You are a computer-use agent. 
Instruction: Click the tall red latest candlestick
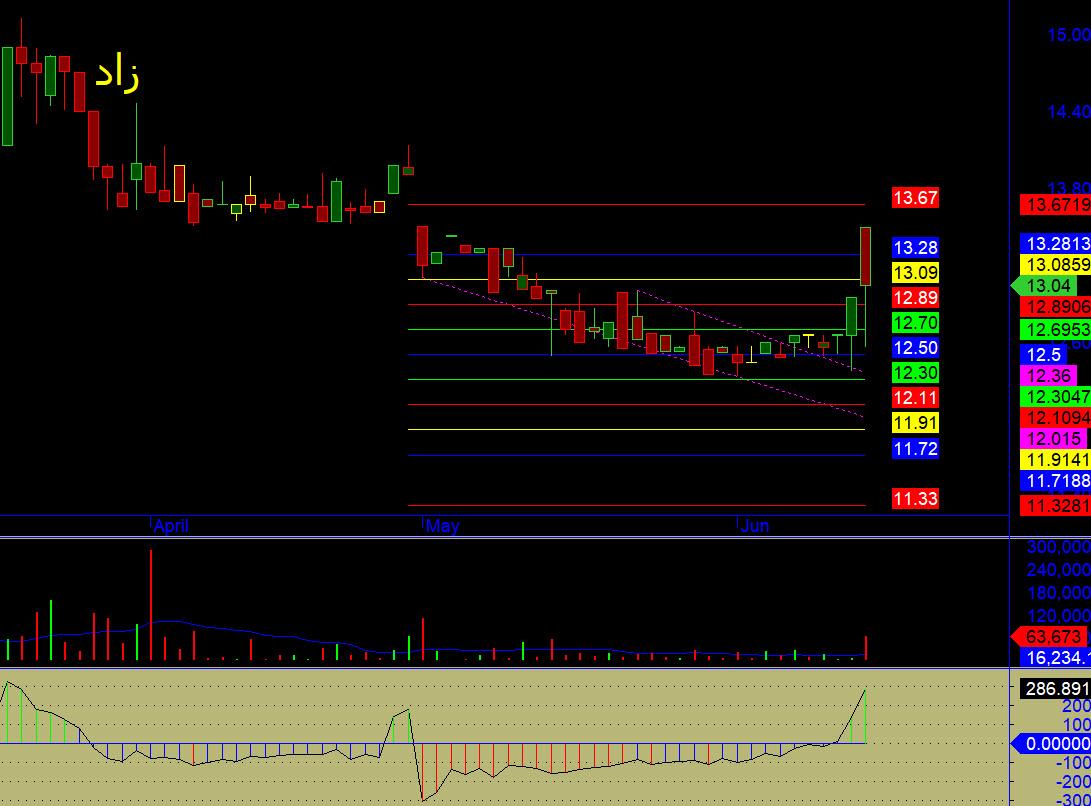(x=866, y=256)
